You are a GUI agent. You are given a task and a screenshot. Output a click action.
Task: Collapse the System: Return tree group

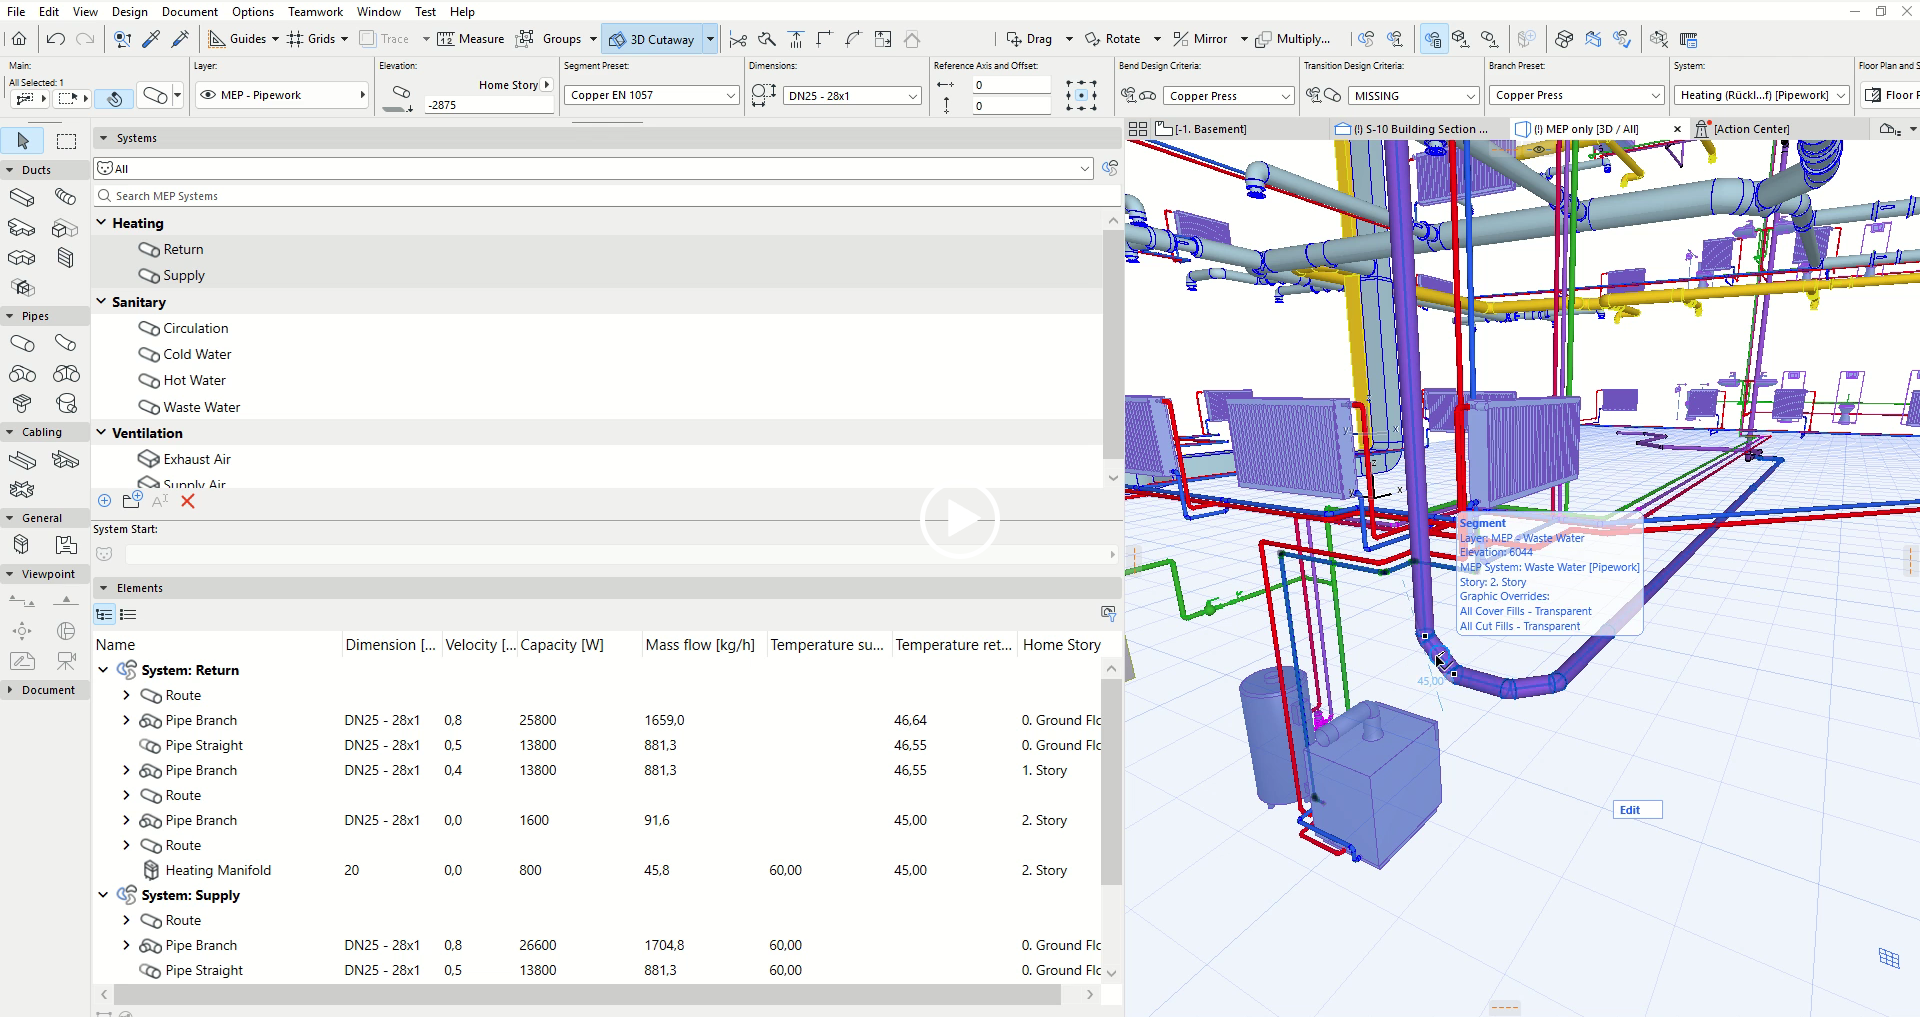pos(103,670)
